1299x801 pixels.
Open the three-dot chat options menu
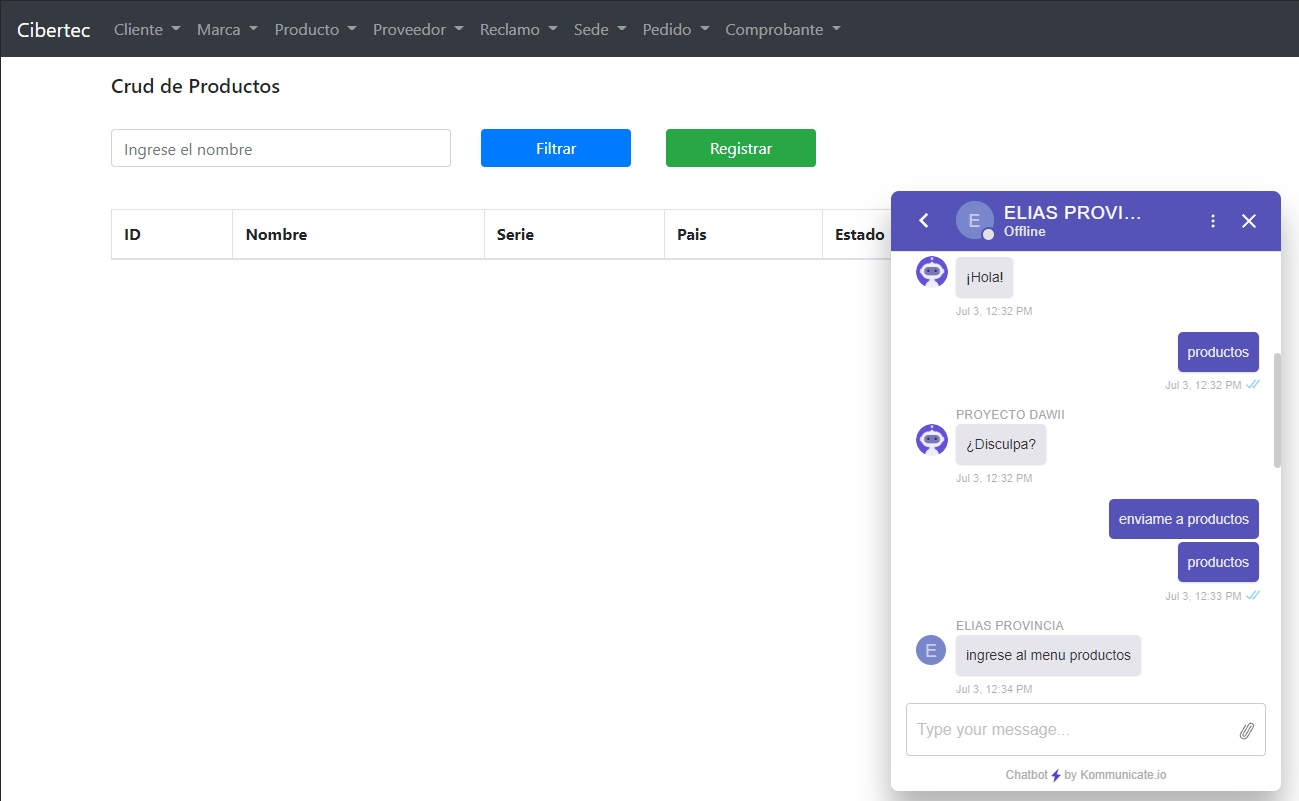tap(1213, 221)
